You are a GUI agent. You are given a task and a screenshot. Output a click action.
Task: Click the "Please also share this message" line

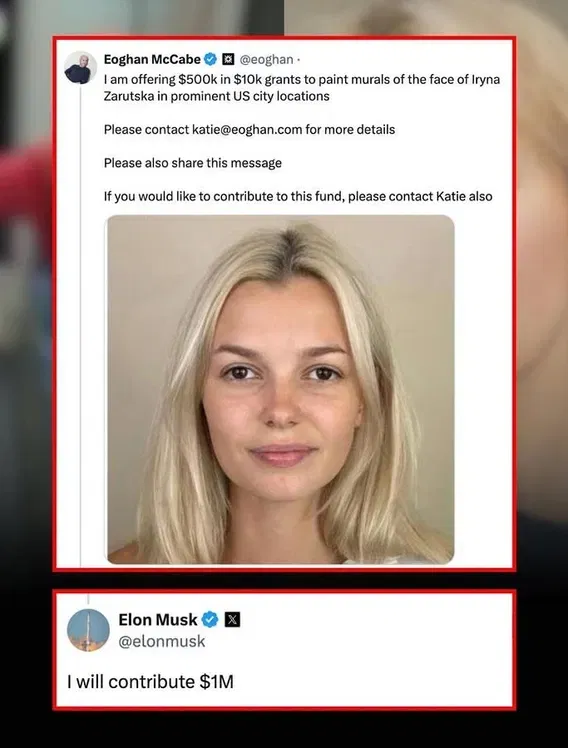(193, 163)
